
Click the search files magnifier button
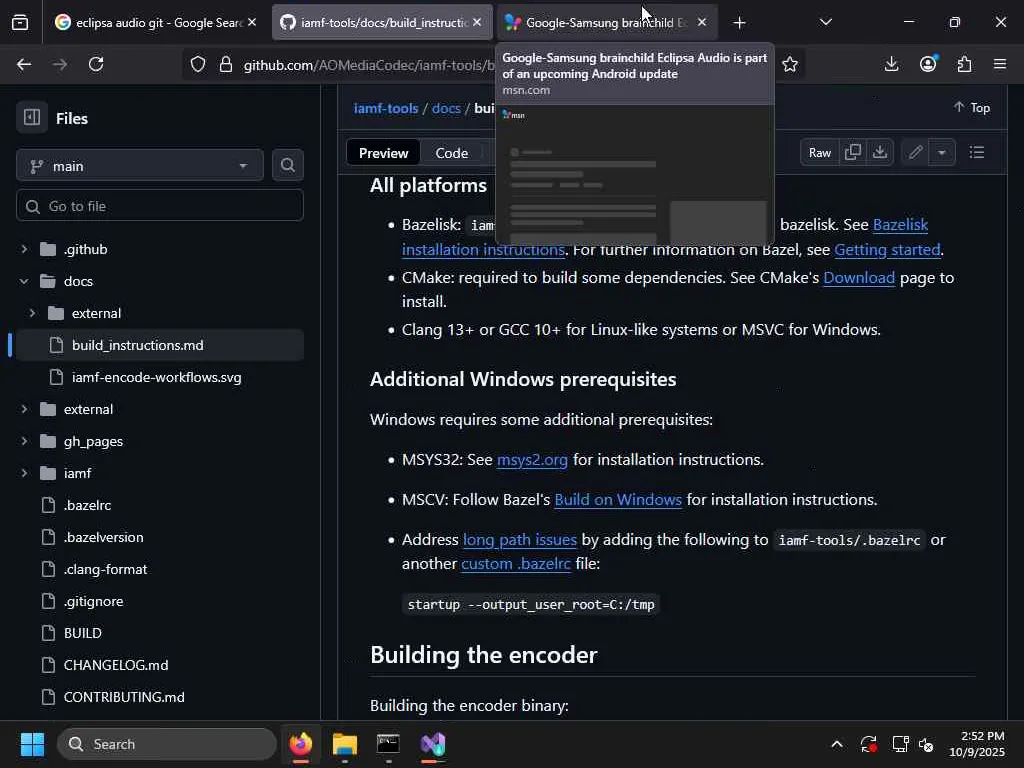(287, 166)
